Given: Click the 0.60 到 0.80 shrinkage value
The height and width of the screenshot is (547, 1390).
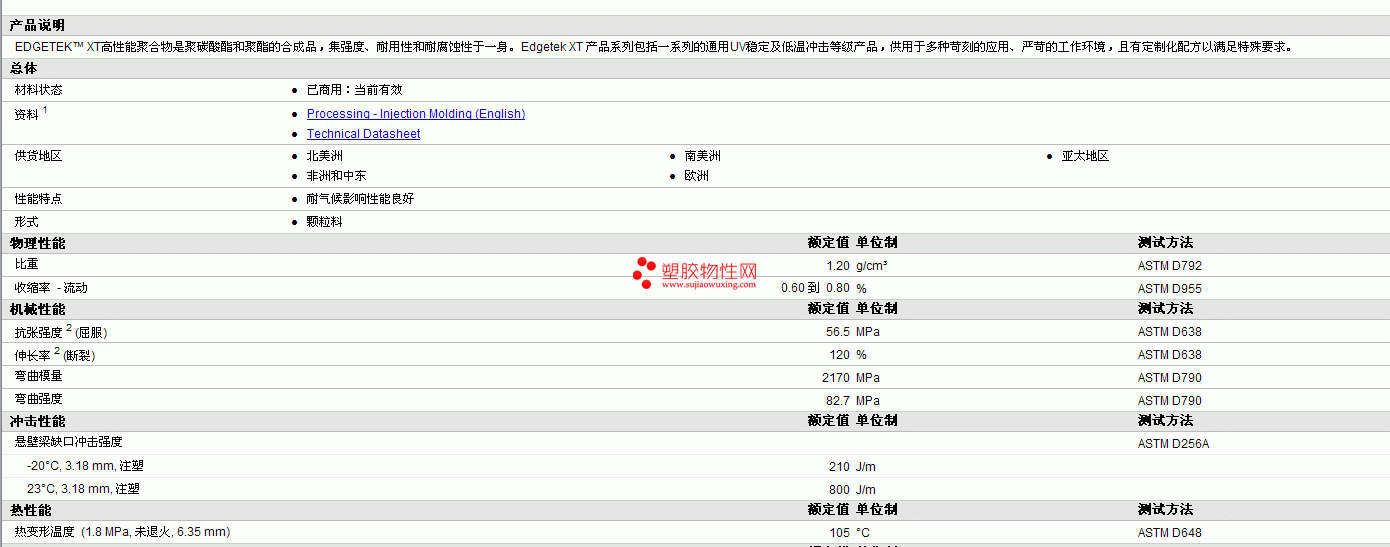Looking at the screenshot, I should coord(816,288).
